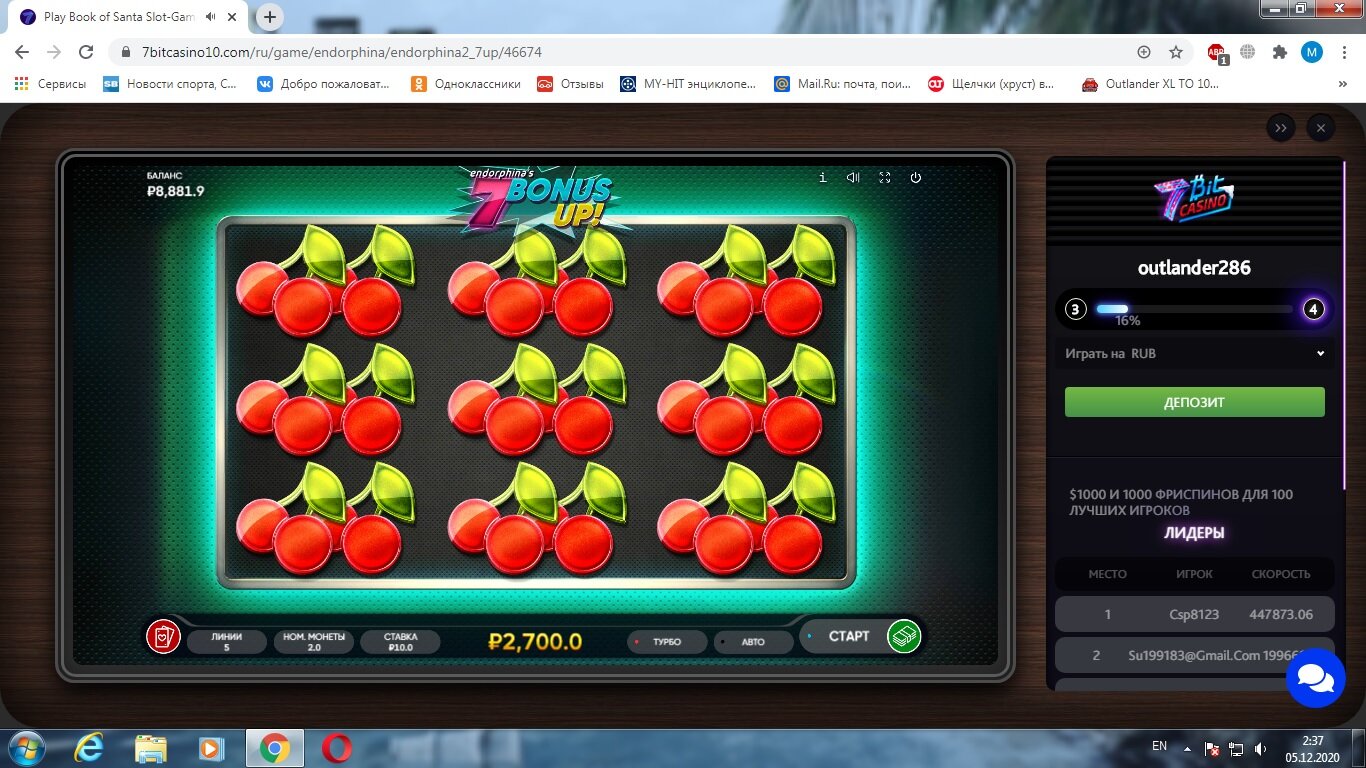Change the ЛИНИИ 5 selector
This screenshot has width=1366, height=768.
click(x=227, y=642)
